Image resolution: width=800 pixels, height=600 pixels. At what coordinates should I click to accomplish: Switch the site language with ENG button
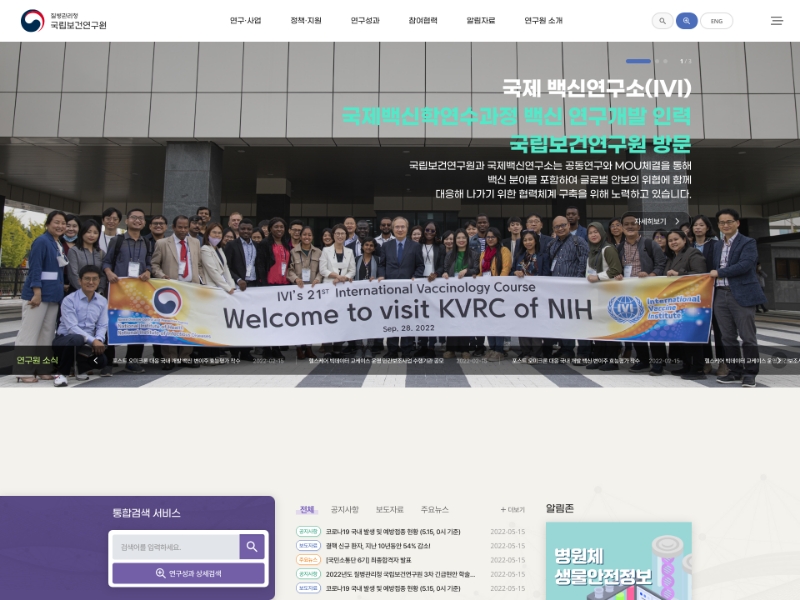click(x=717, y=21)
